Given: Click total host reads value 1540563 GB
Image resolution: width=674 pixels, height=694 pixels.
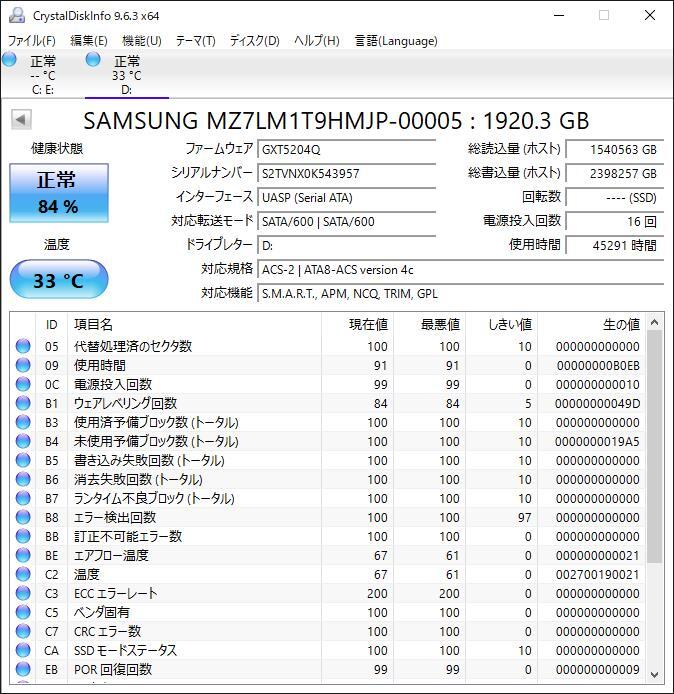Looking at the screenshot, I should (615, 150).
